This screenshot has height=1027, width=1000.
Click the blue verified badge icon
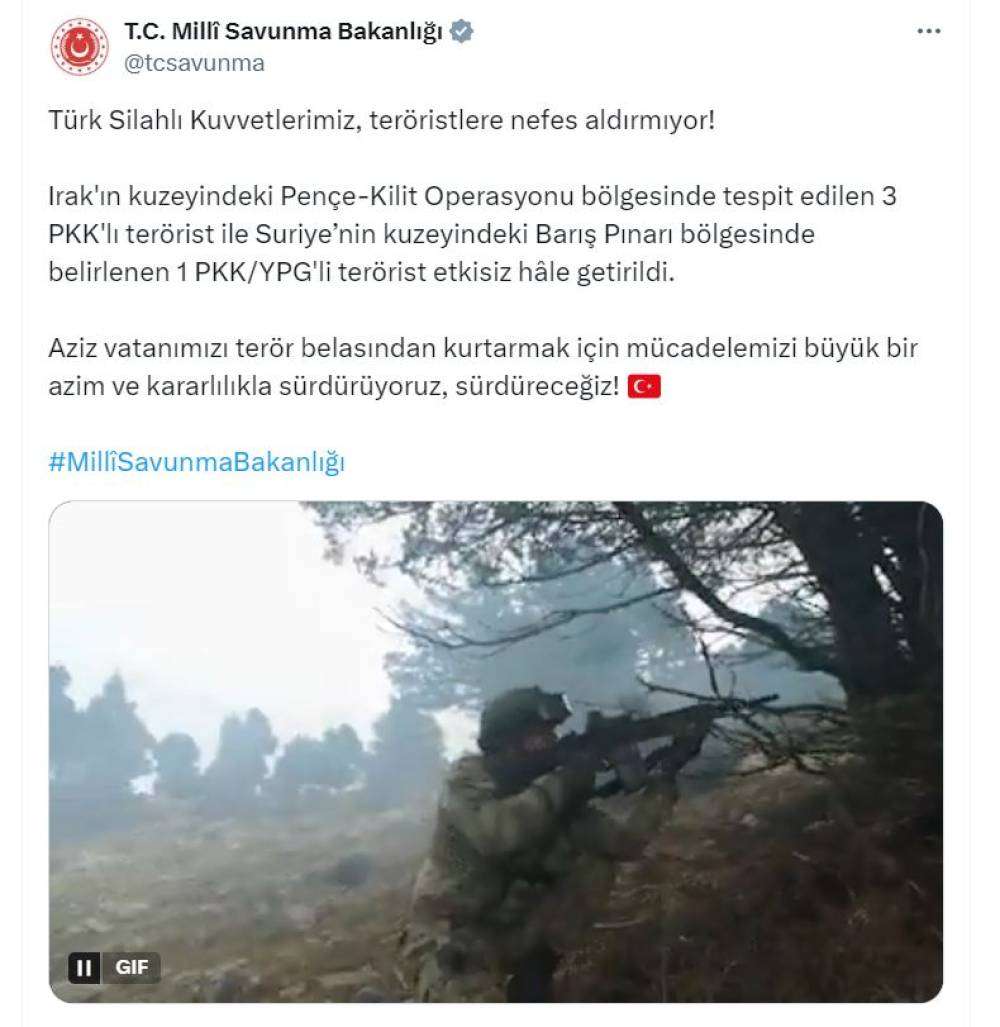[462, 31]
